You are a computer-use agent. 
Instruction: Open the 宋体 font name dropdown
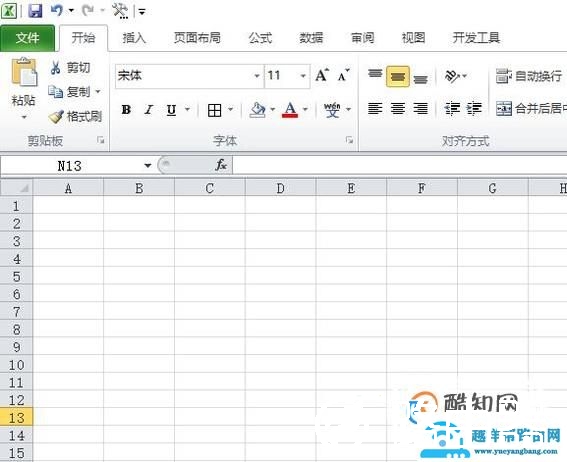257,76
